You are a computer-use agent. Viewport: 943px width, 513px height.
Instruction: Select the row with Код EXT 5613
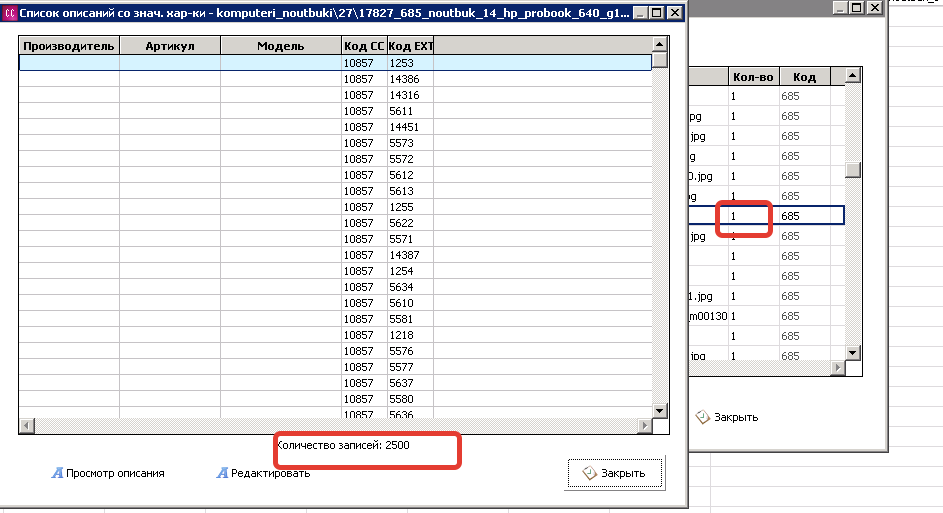336,191
